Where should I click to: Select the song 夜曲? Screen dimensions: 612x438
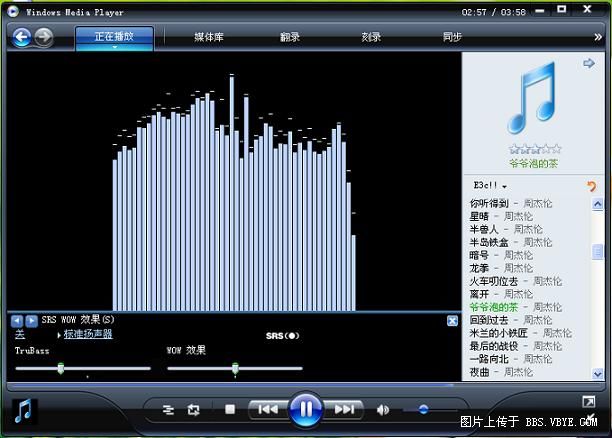click(x=501, y=372)
